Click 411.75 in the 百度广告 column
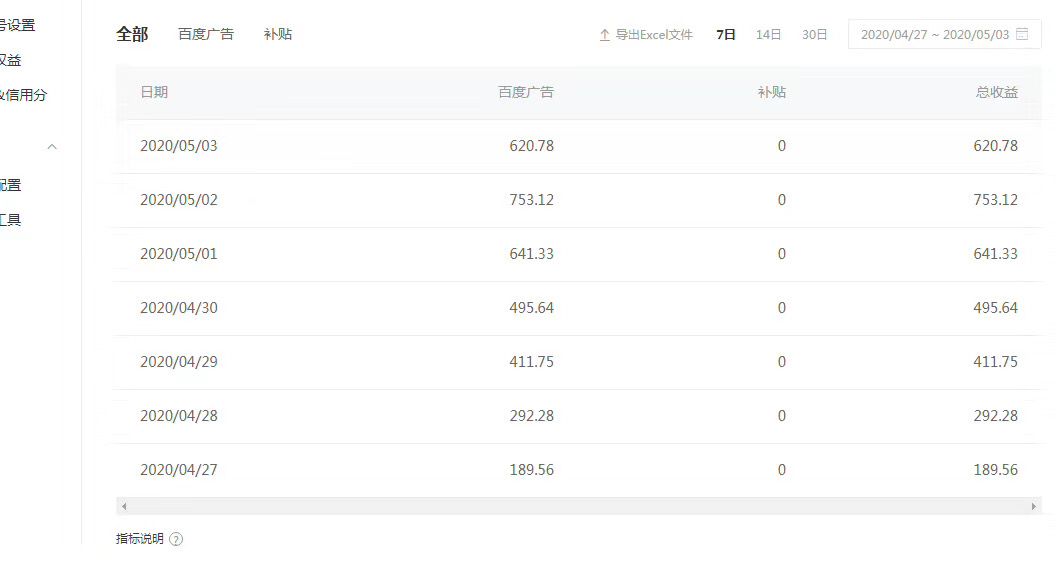 [x=531, y=362]
